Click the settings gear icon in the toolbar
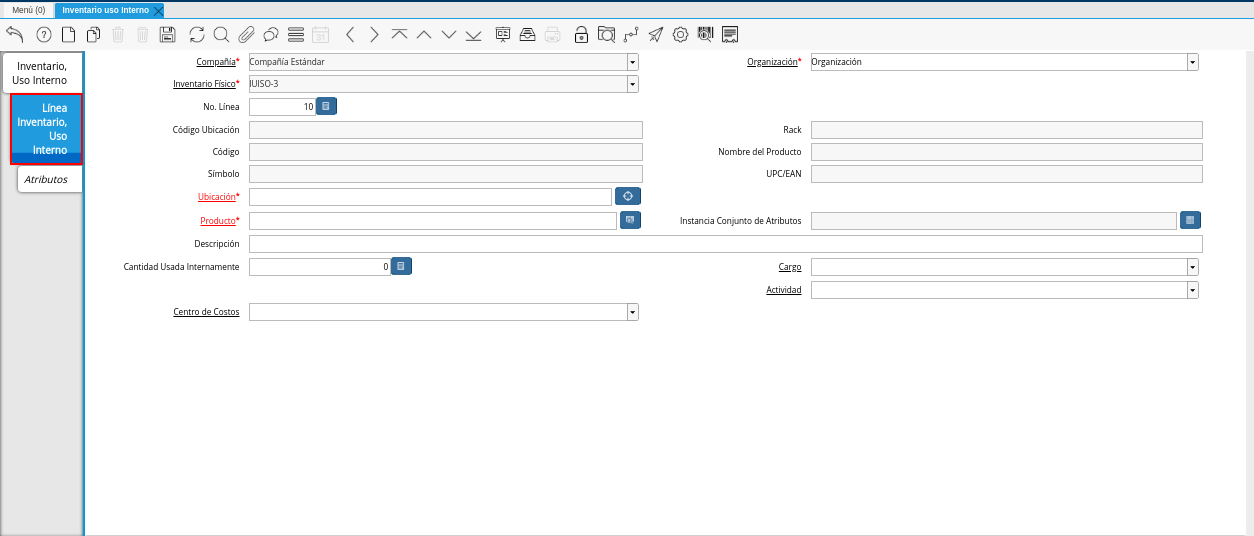 (x=680, y=35)
